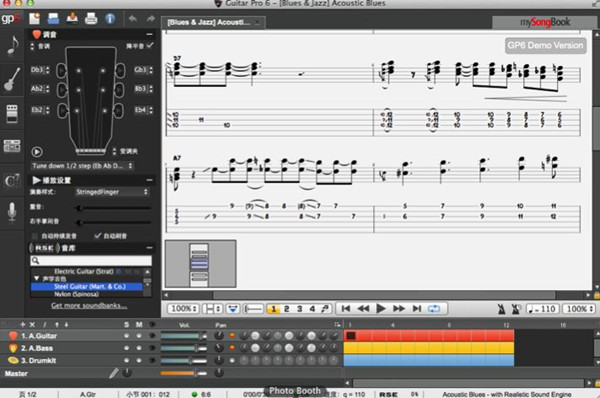This screenshot has width=600, height=398.
Task: Click the undo arrow icon
Action: 132,18
